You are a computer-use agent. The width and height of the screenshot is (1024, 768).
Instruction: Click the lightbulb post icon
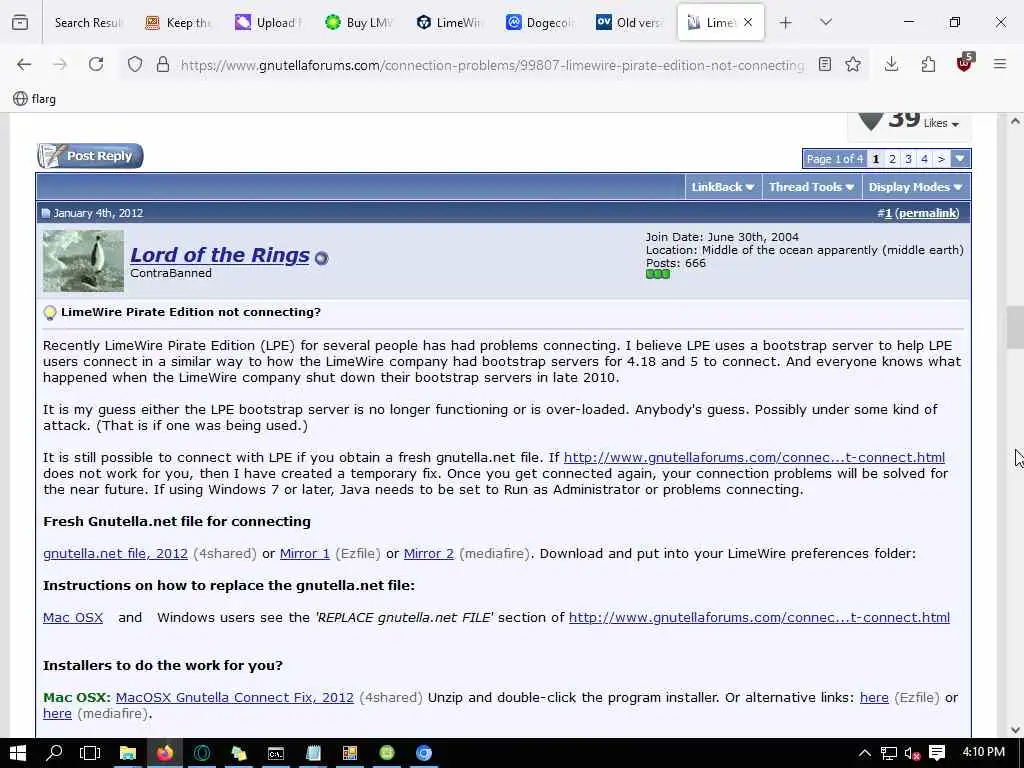point(50,312)
